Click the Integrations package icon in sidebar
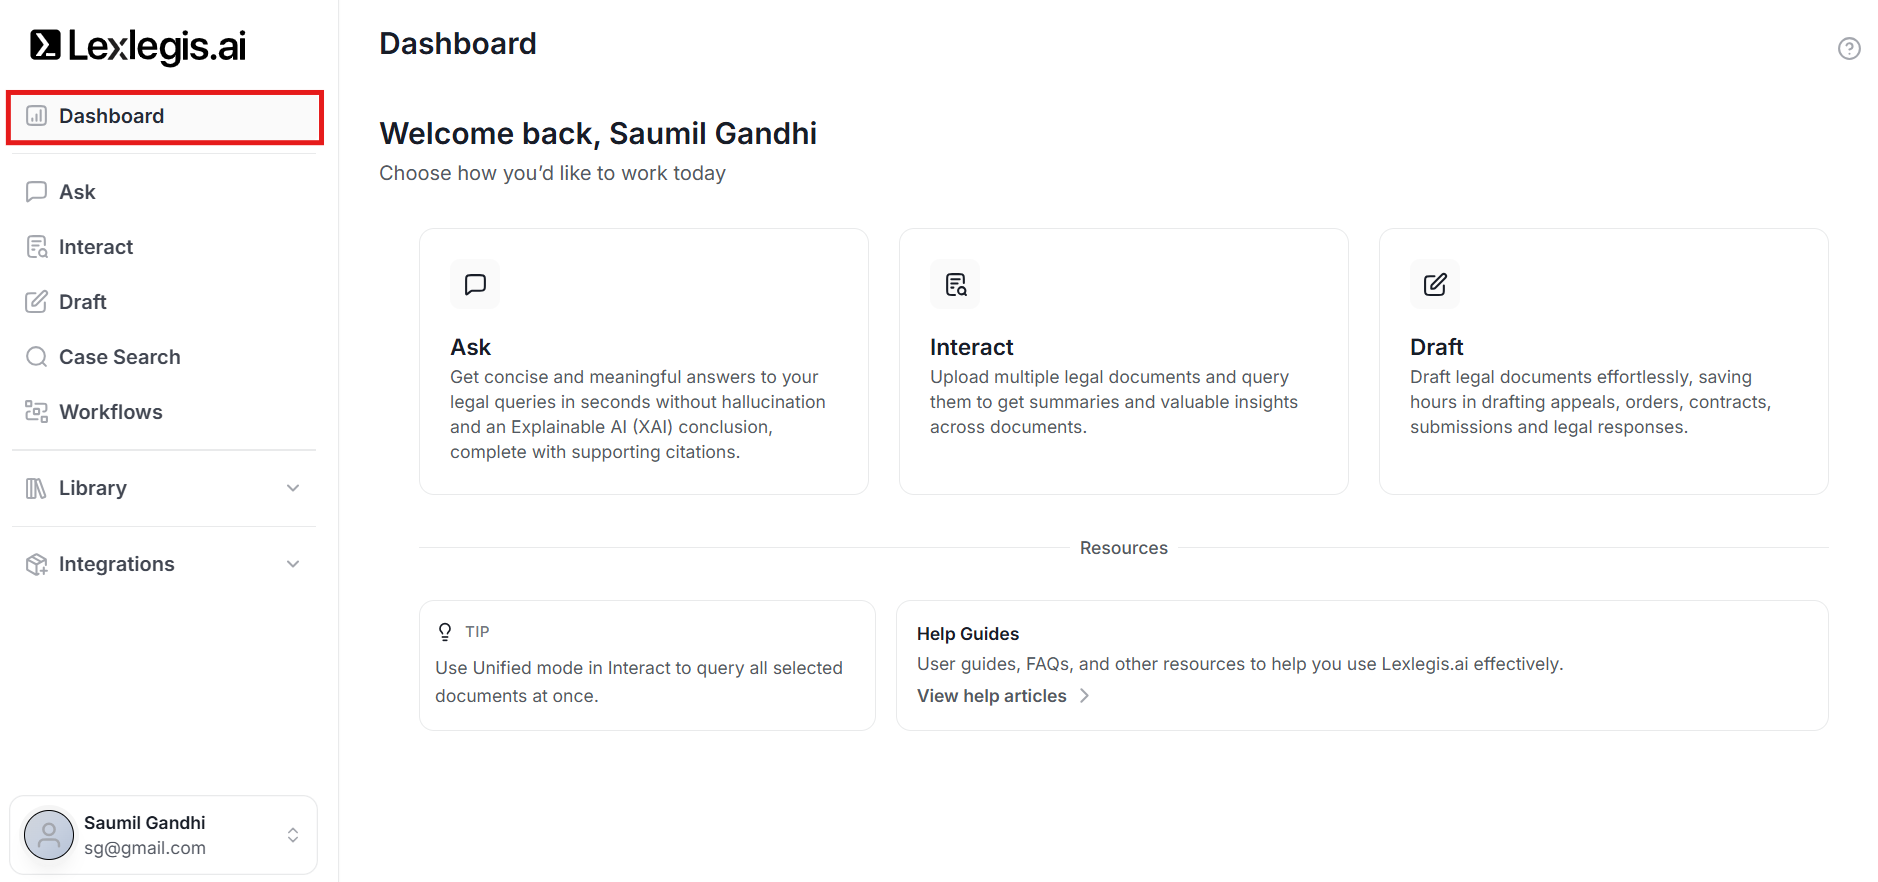 (x=37, y=564)
